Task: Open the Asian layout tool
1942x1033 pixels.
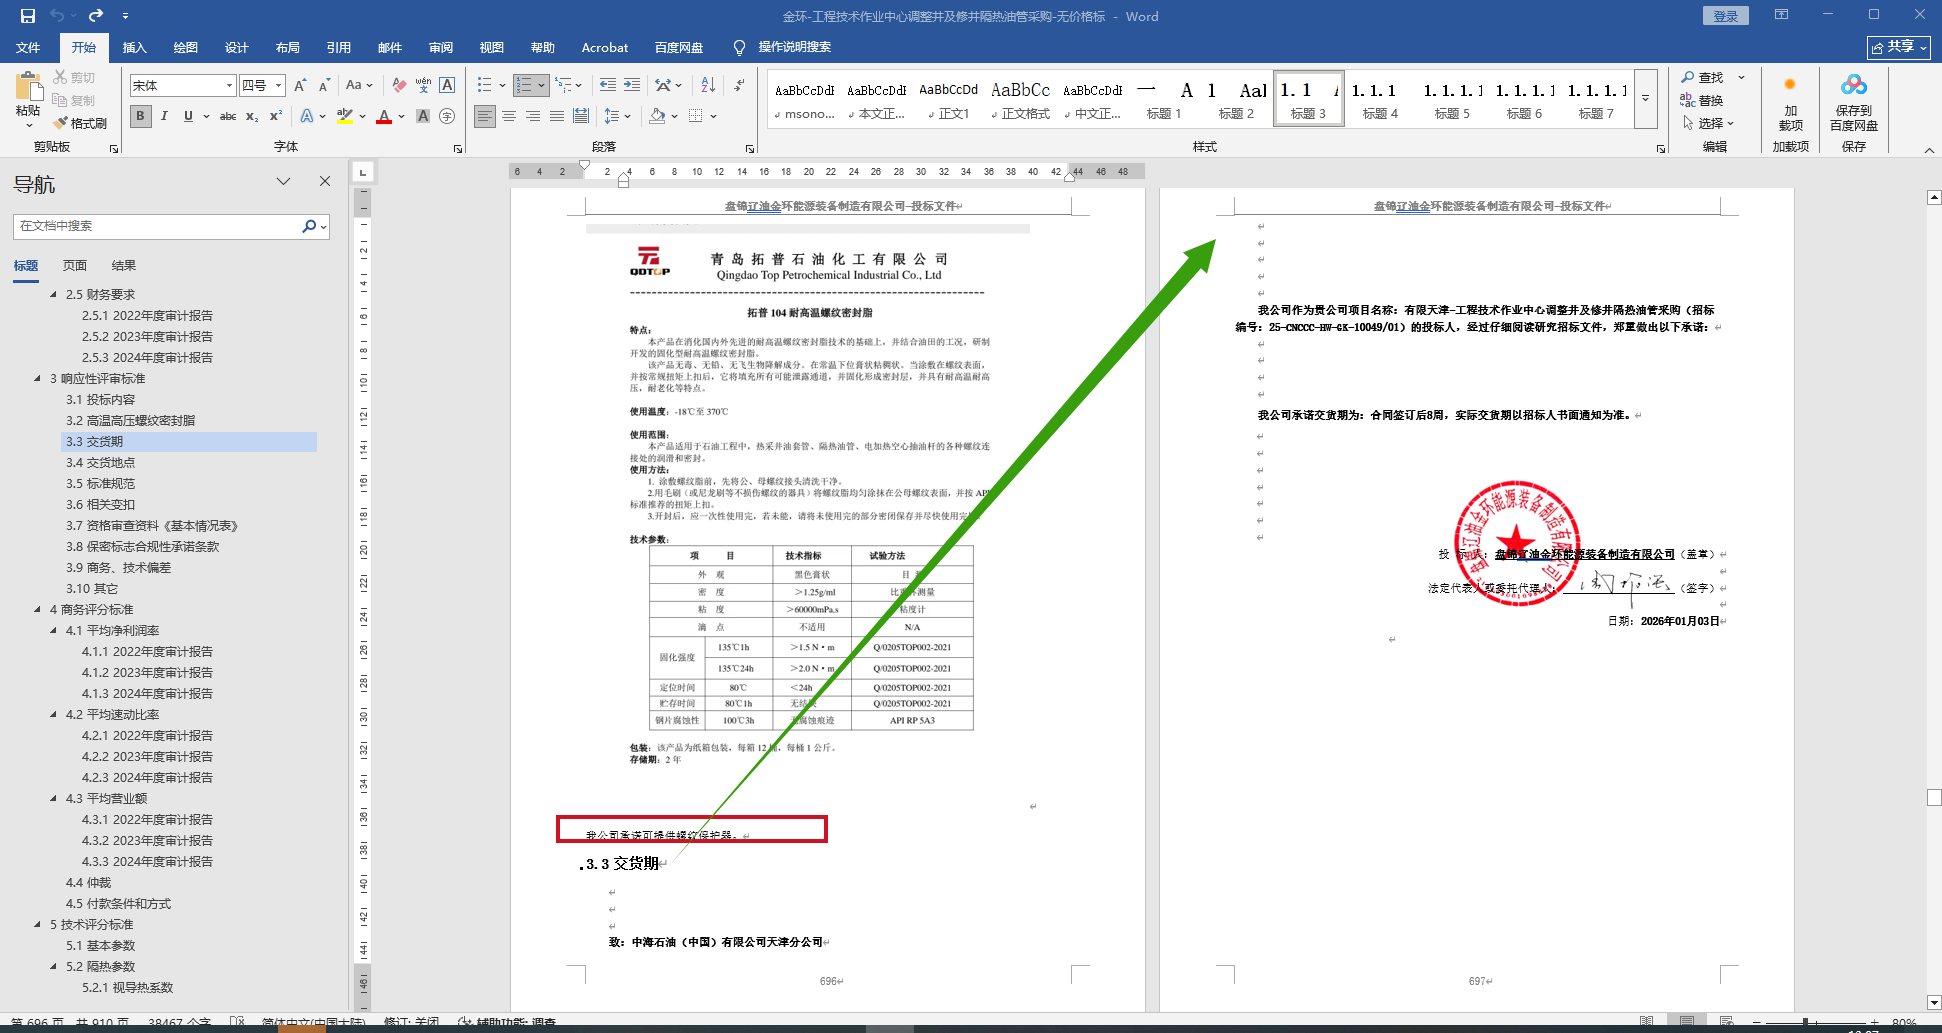Action: (663, 85)
